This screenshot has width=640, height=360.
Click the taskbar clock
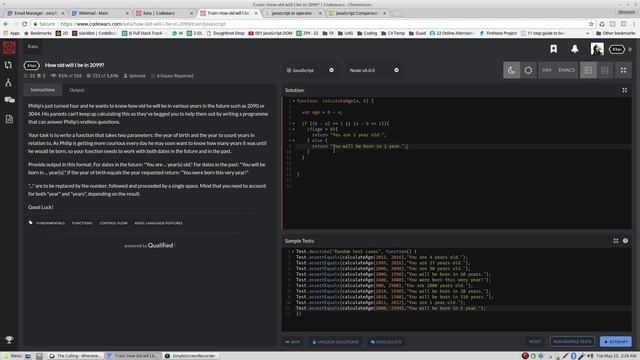616,356
